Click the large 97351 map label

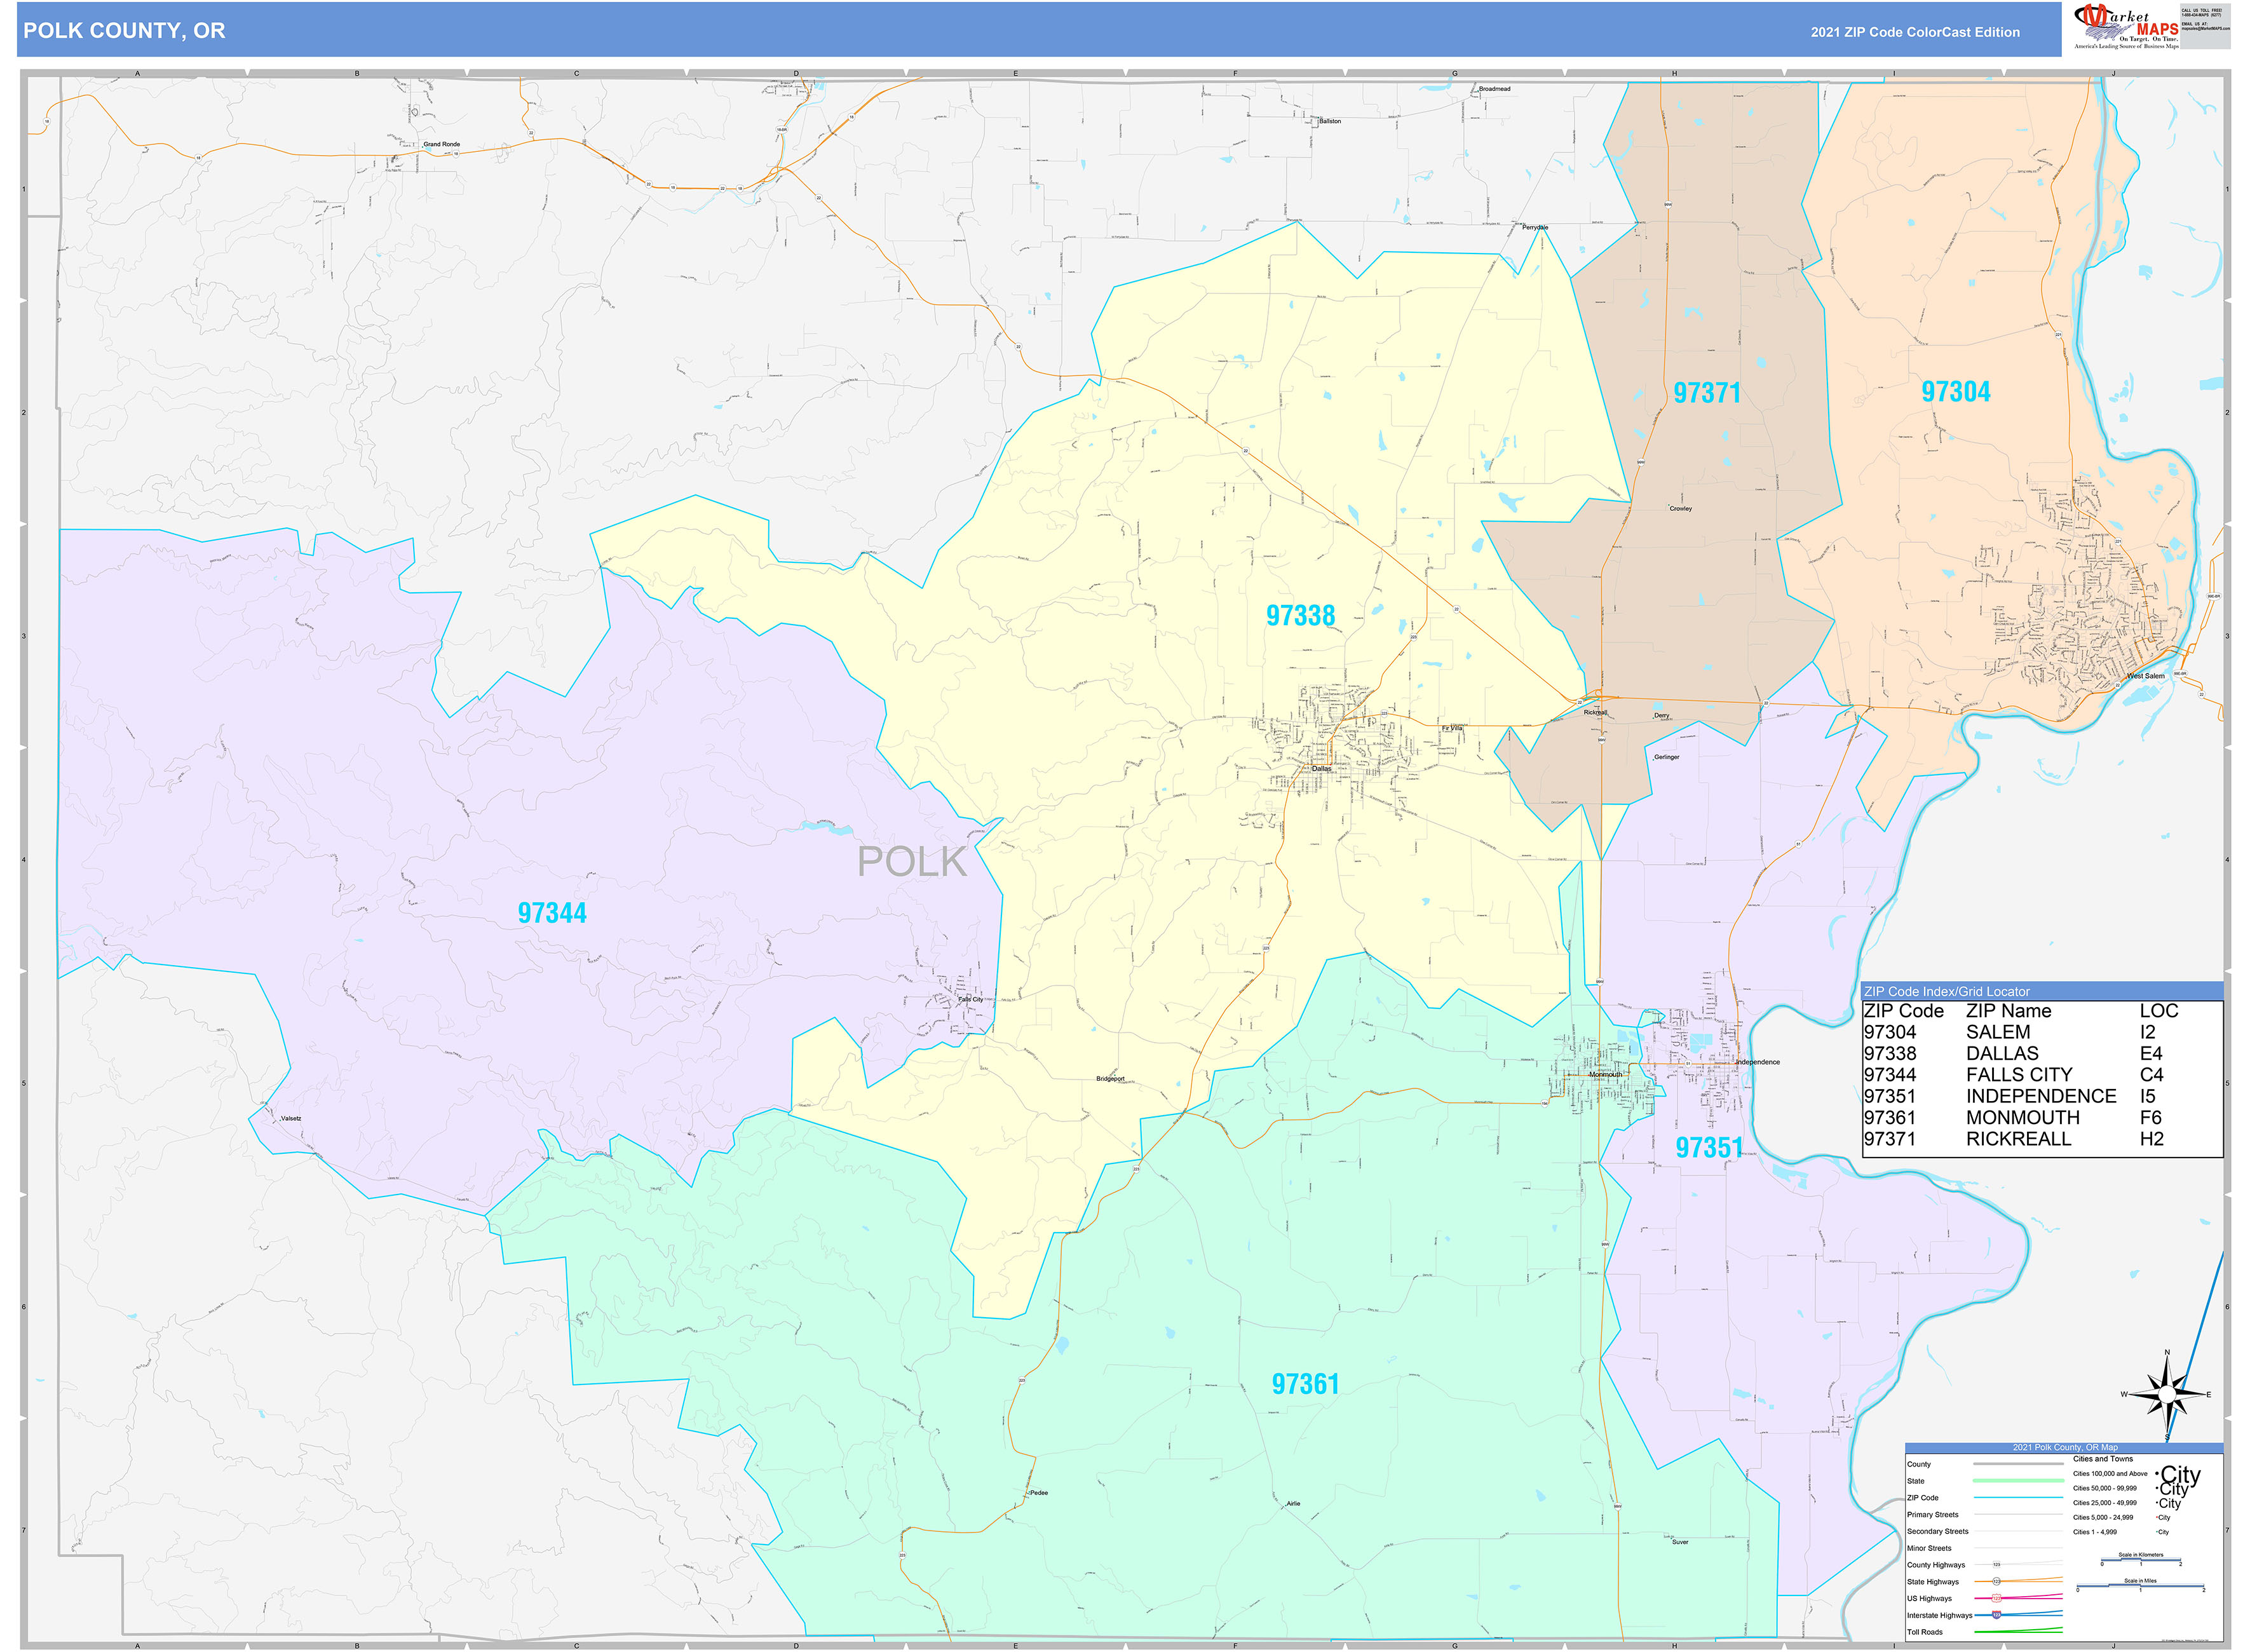1710,1148
